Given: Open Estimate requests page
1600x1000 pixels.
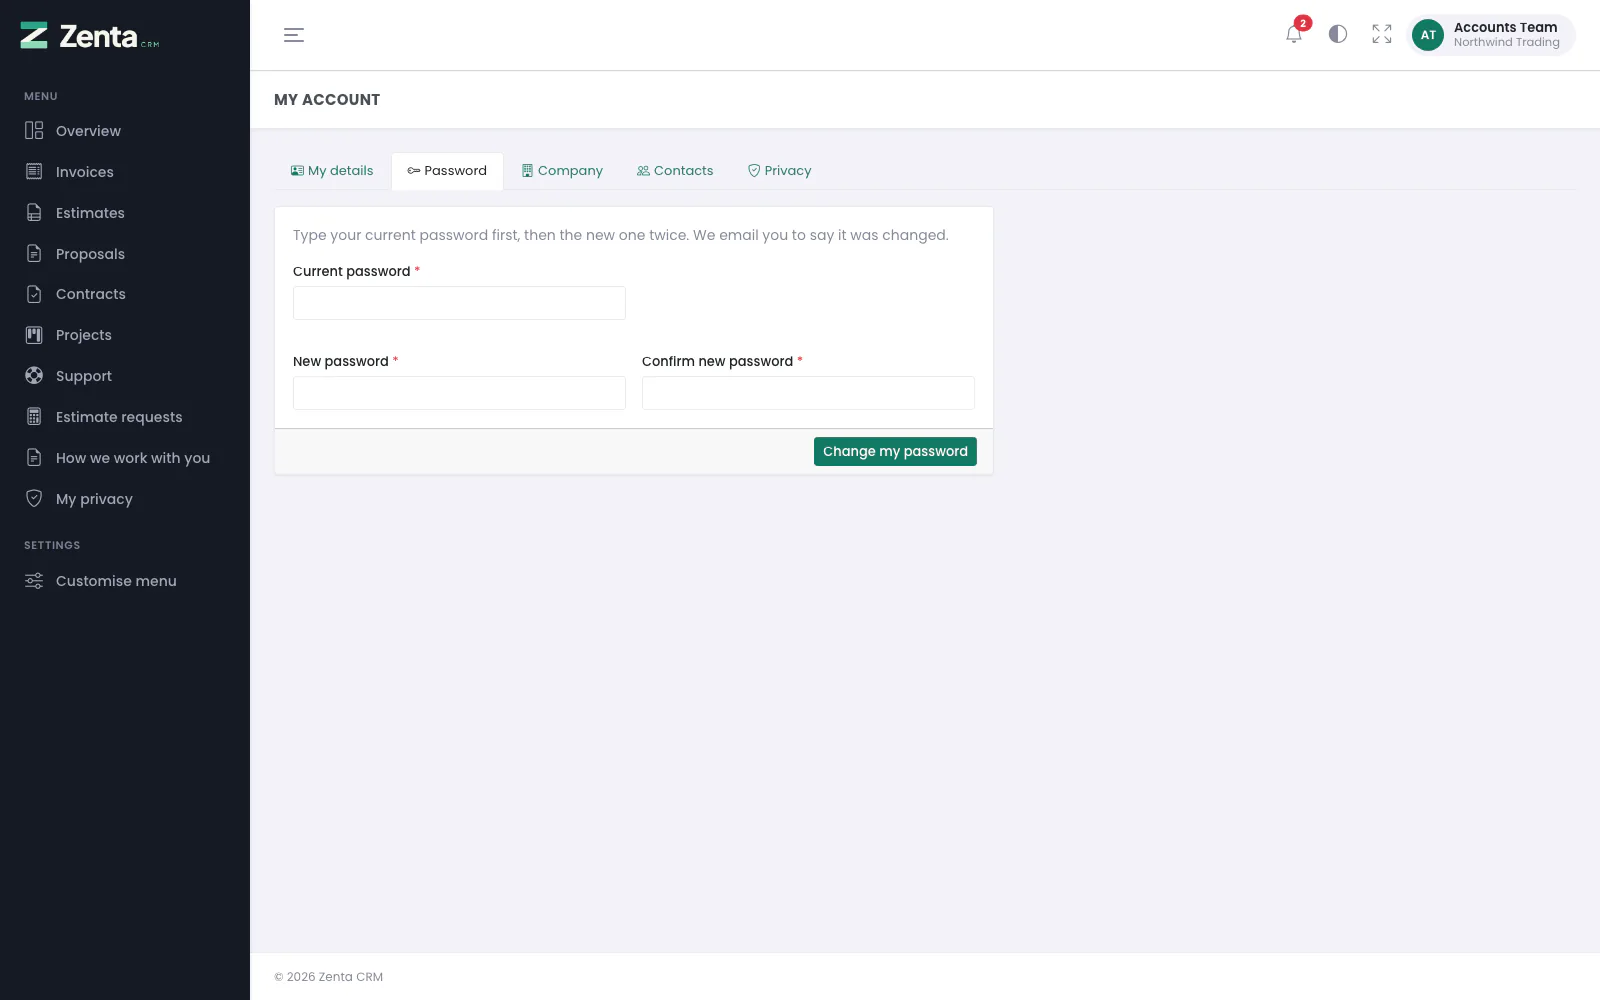Looking at the screenshot, I should [x=125, y=417].
